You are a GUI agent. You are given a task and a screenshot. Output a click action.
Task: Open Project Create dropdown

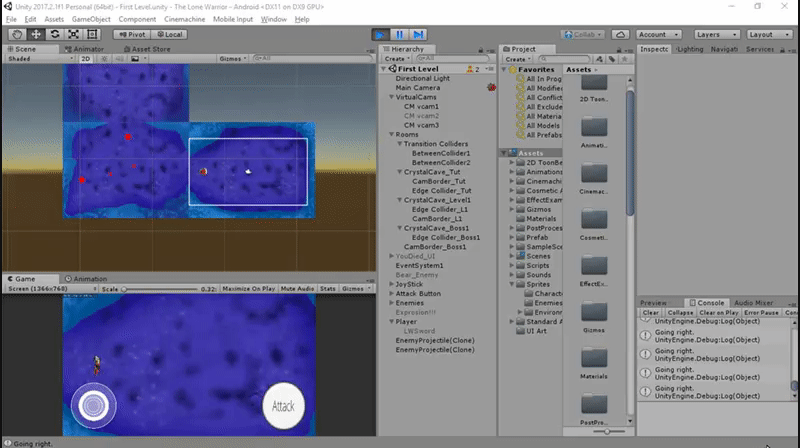(518, 59)
